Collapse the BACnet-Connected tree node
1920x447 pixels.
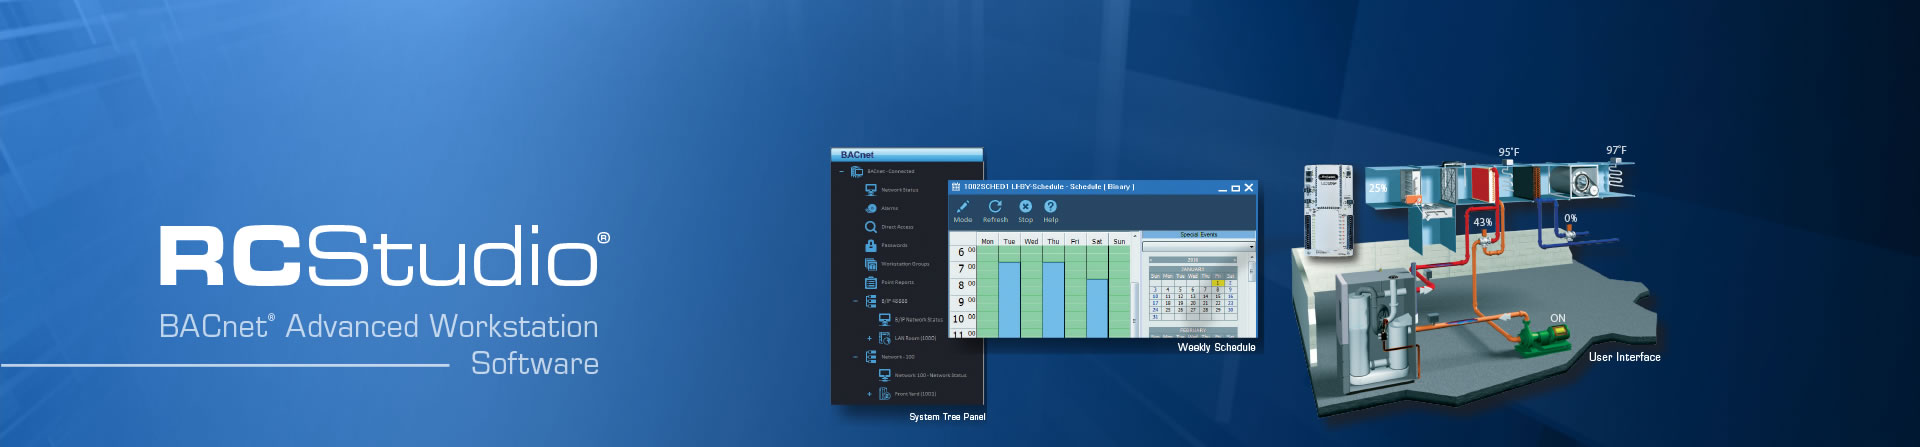click(x=842, y=172)
